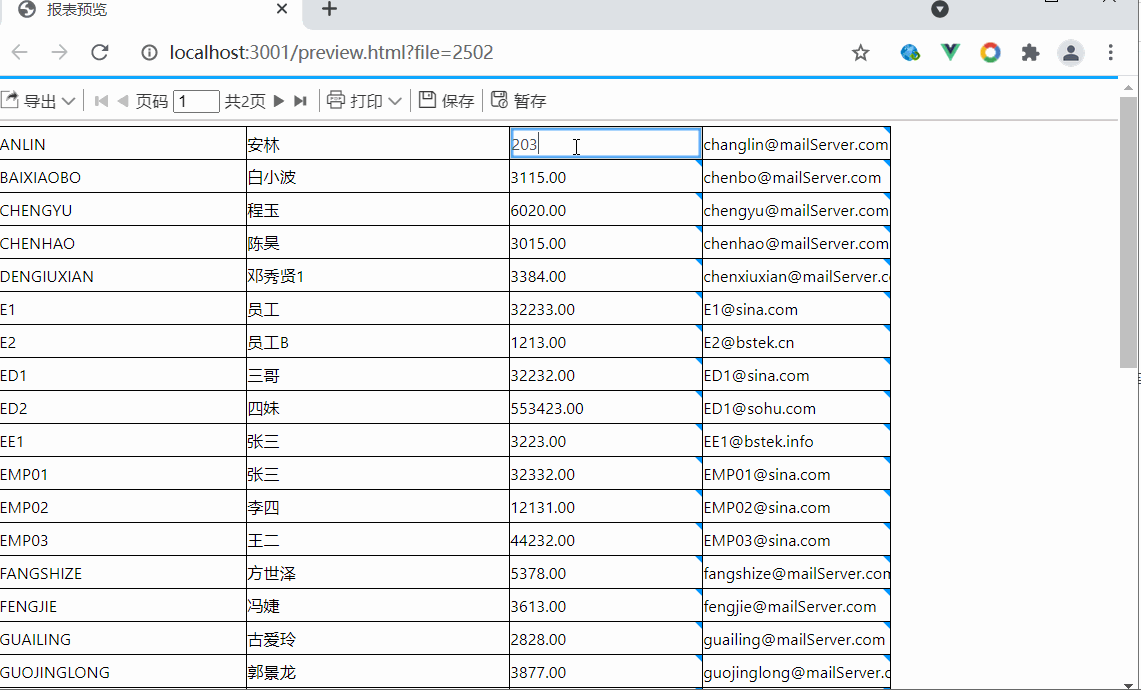
Task: Click the email changlin@mailServer.com
Action: tap(796, 144)
